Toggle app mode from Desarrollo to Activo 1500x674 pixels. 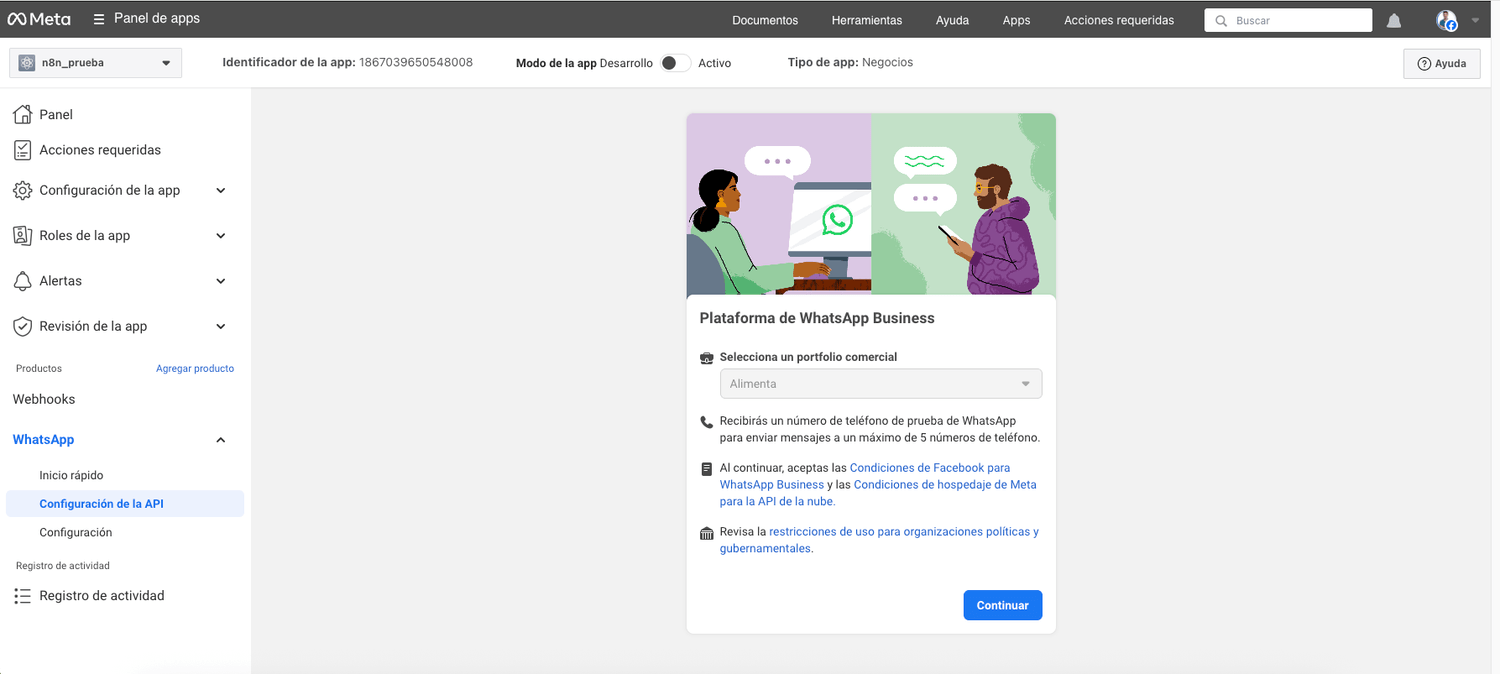pos(675,63)
